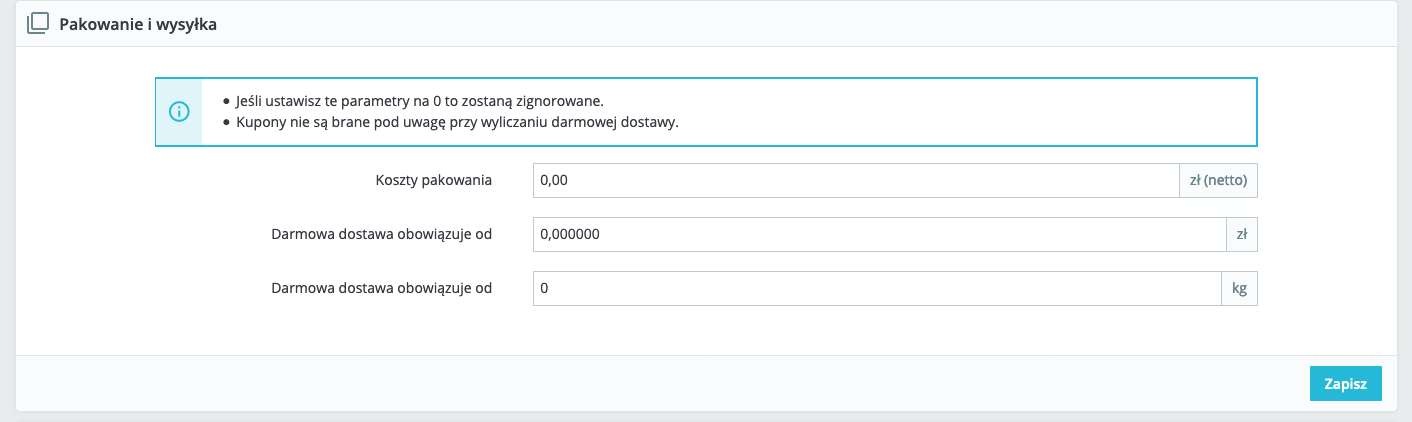This screenshot has height=422, width=1412.
Task: Click the "Darmowa dostawa obowiązuje od" label for kg field
Action: coord(382,288)
